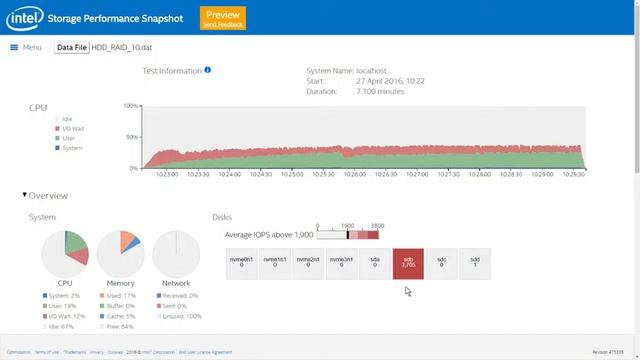Select the red sdb disk tile
The image size is (640, 360).
408,264
